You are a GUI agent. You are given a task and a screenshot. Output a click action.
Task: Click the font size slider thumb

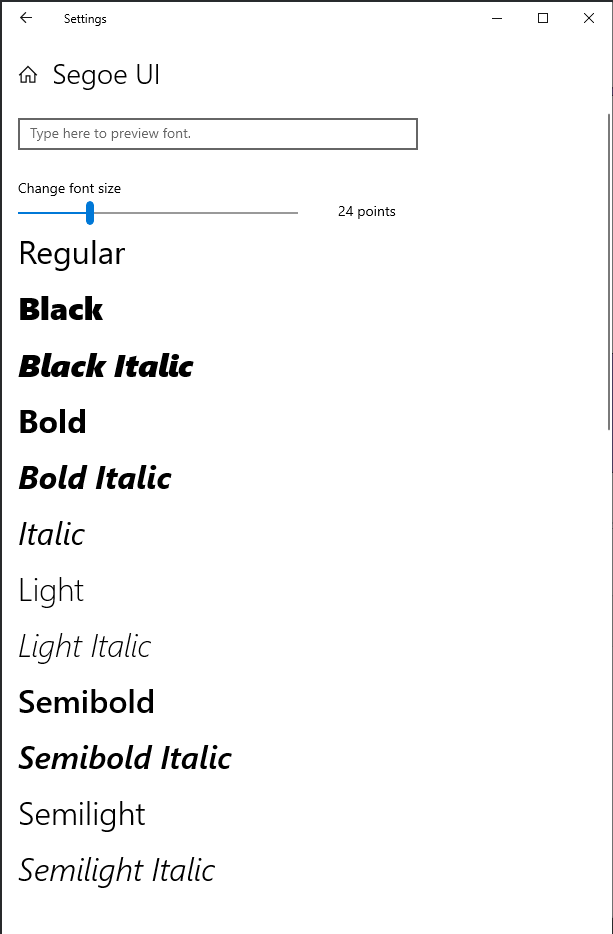click(x=90, y=212)
